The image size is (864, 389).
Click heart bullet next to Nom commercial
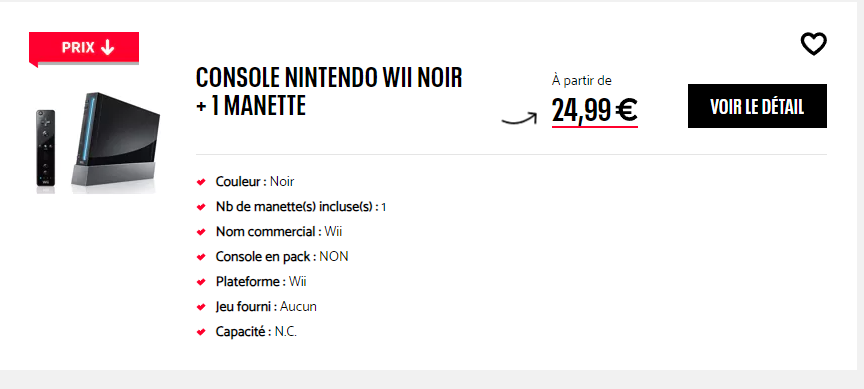[201, 232]
